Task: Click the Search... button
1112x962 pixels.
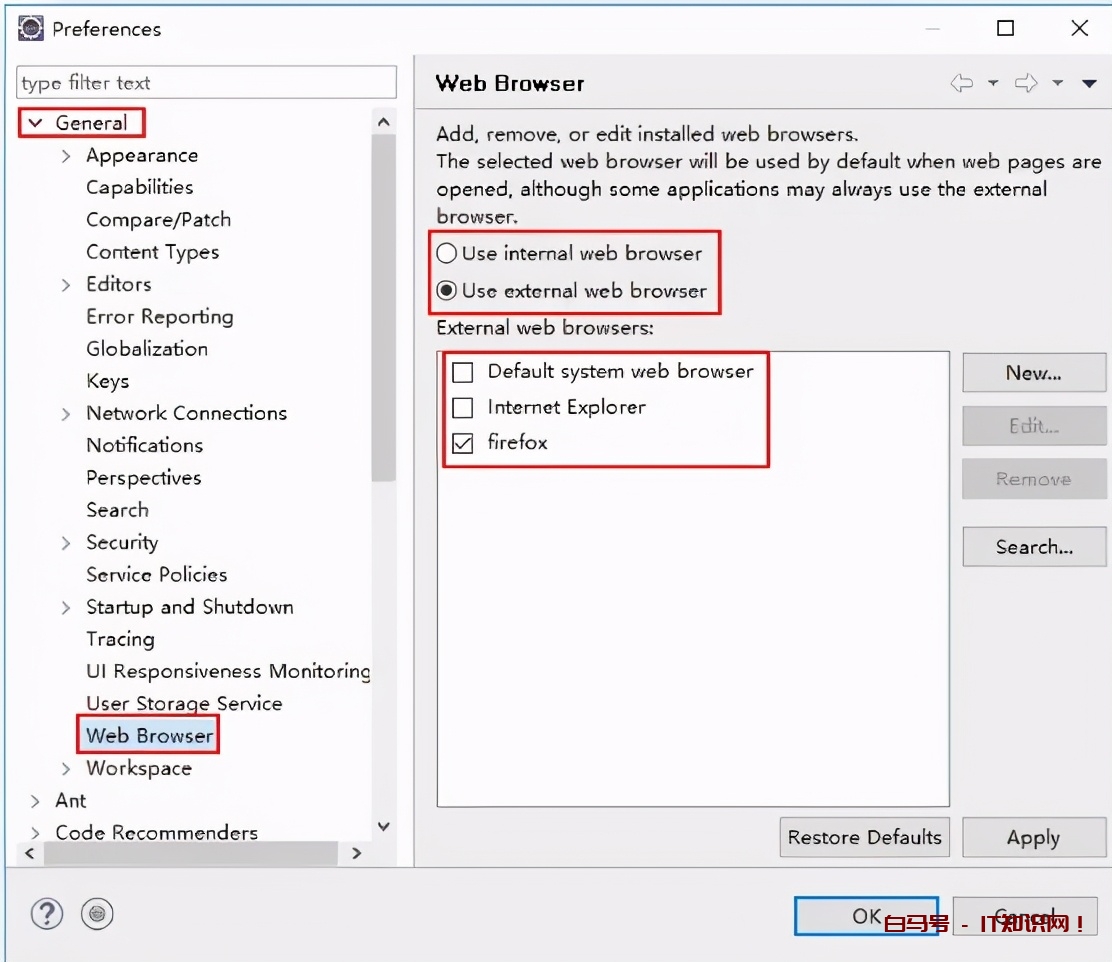Action: (1033, 546)
